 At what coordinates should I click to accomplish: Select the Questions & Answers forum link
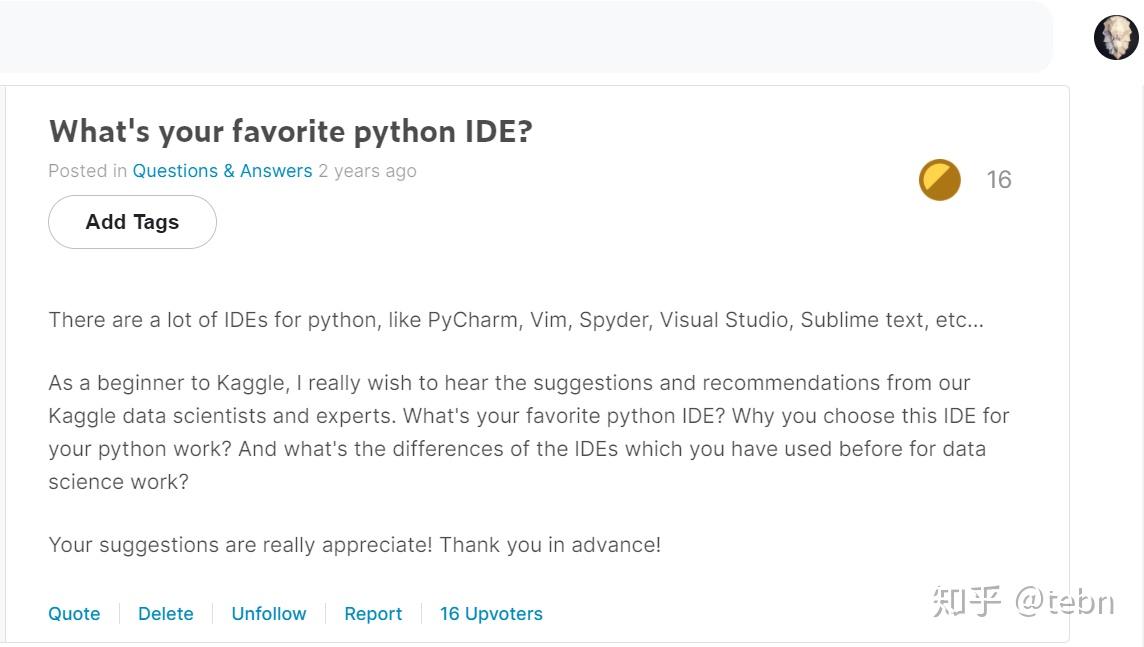pyautogui.click(x=222, y=171)
